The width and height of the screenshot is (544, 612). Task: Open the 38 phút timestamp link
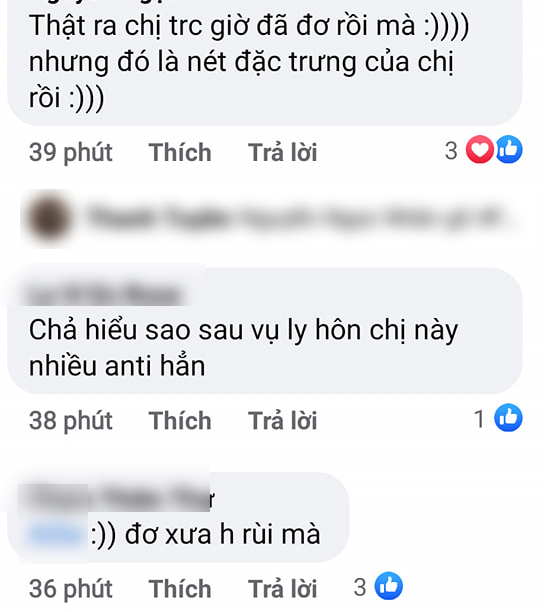[71, 421]
